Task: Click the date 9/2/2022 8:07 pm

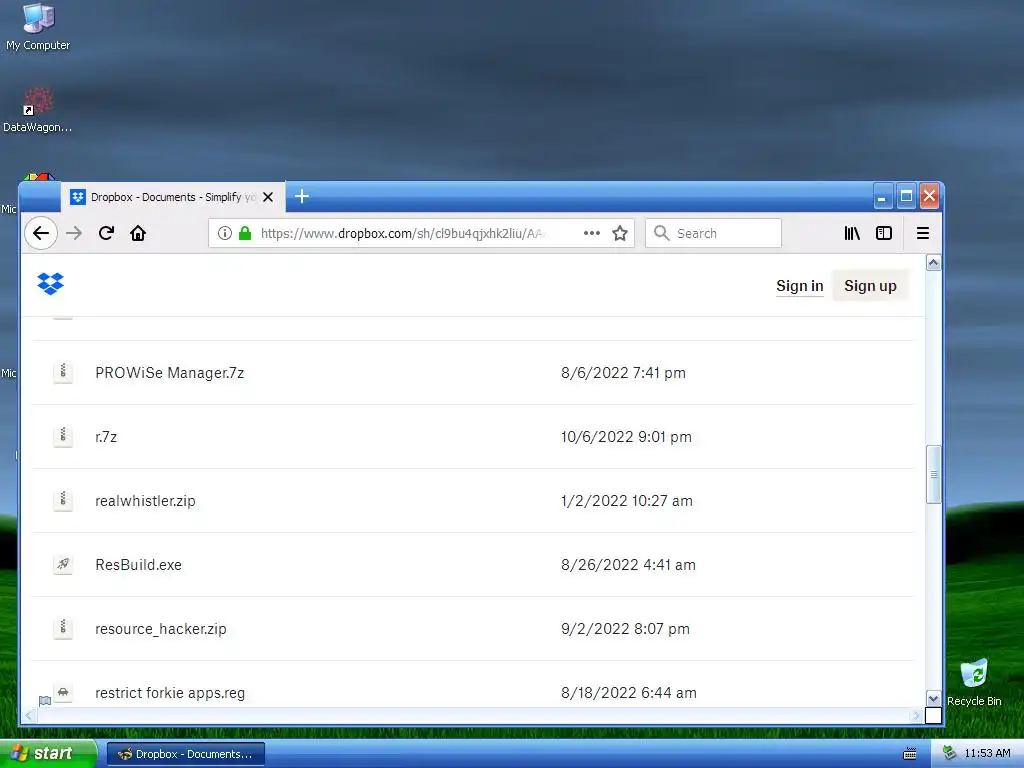Action: [625, 629]
